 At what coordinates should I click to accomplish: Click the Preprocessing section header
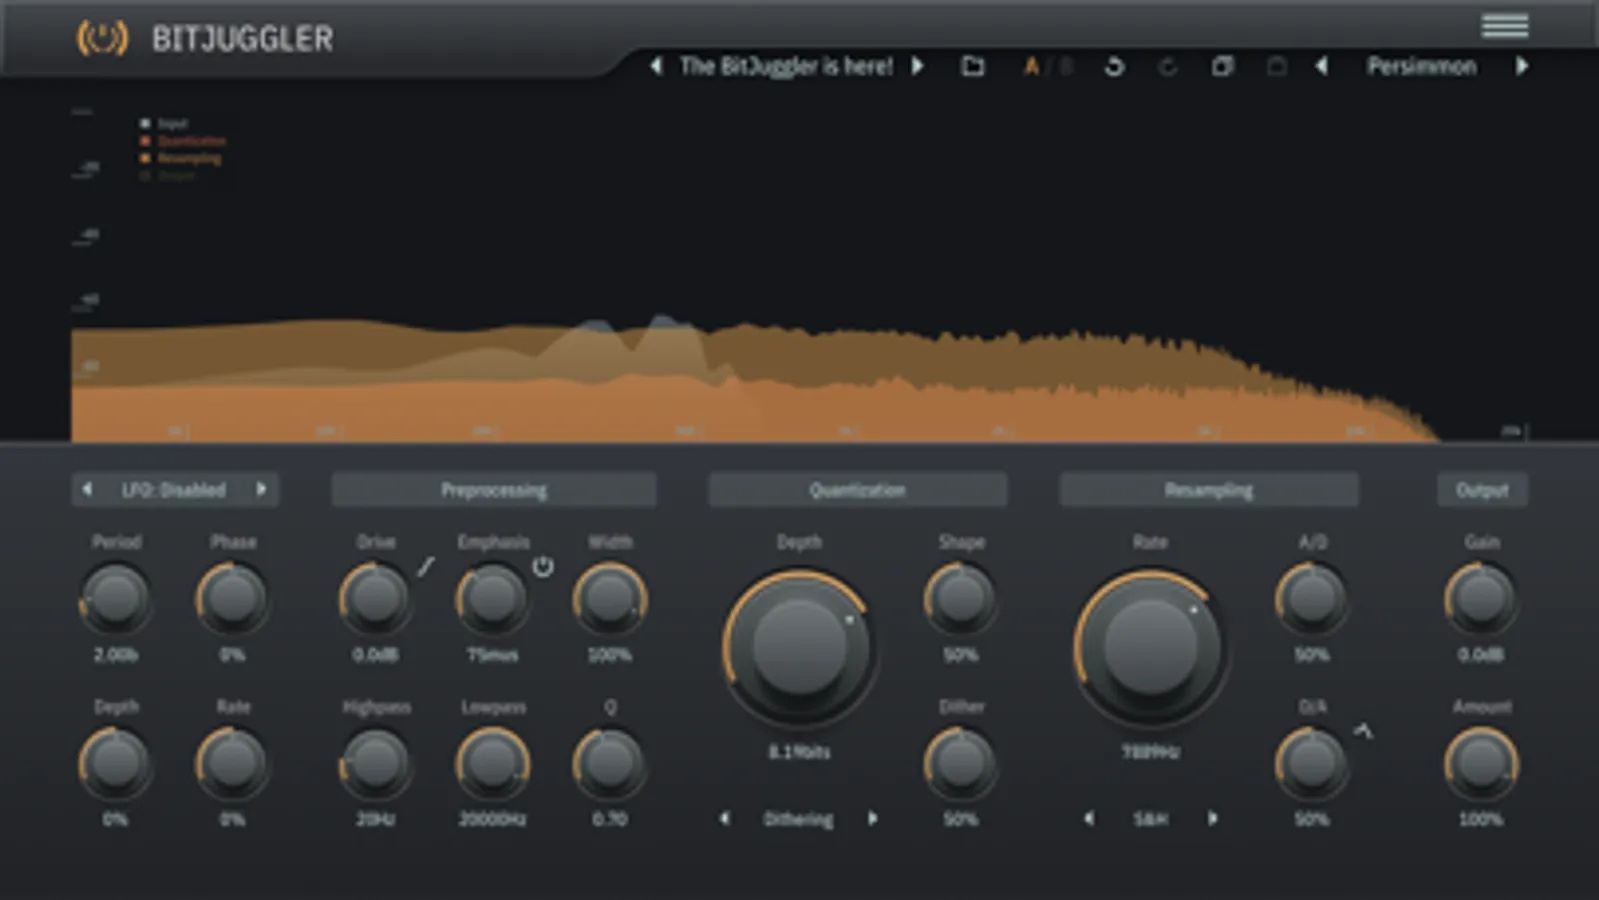pos(494,490)
